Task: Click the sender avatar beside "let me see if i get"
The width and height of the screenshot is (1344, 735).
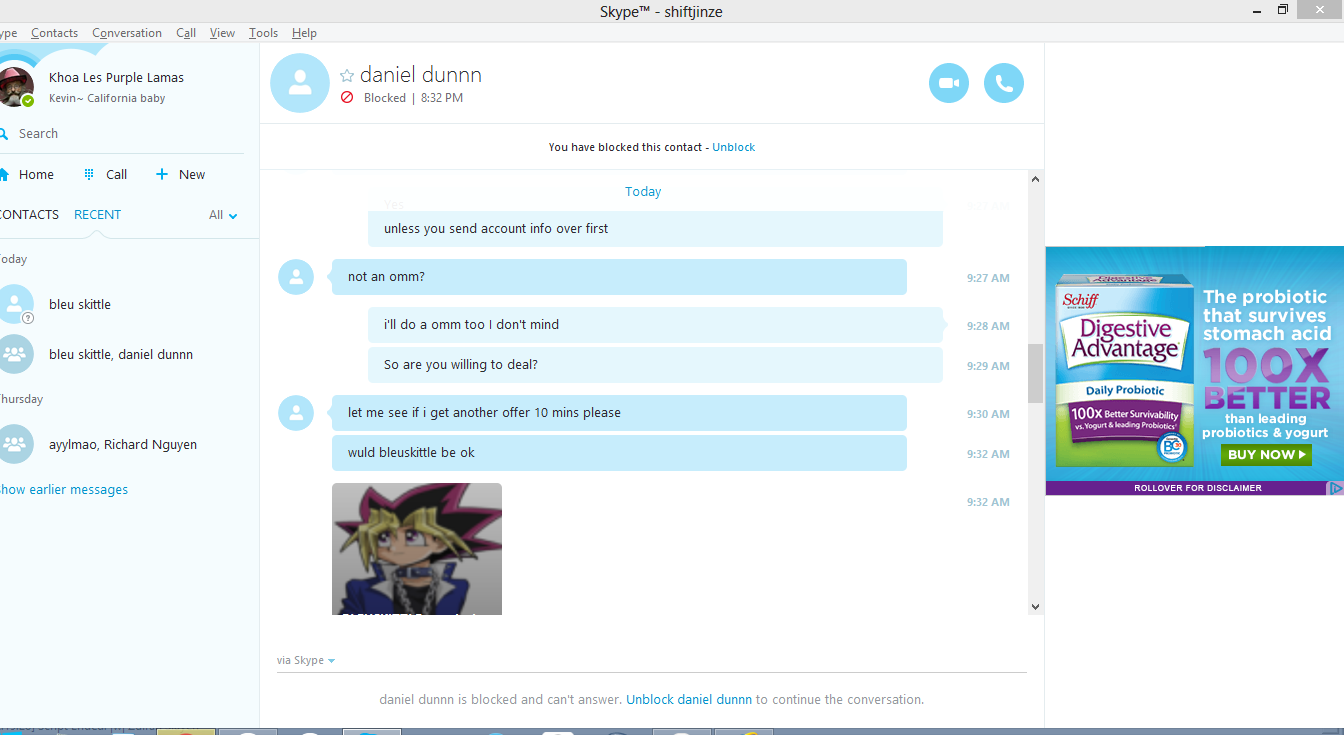Action: coord(296,413)
